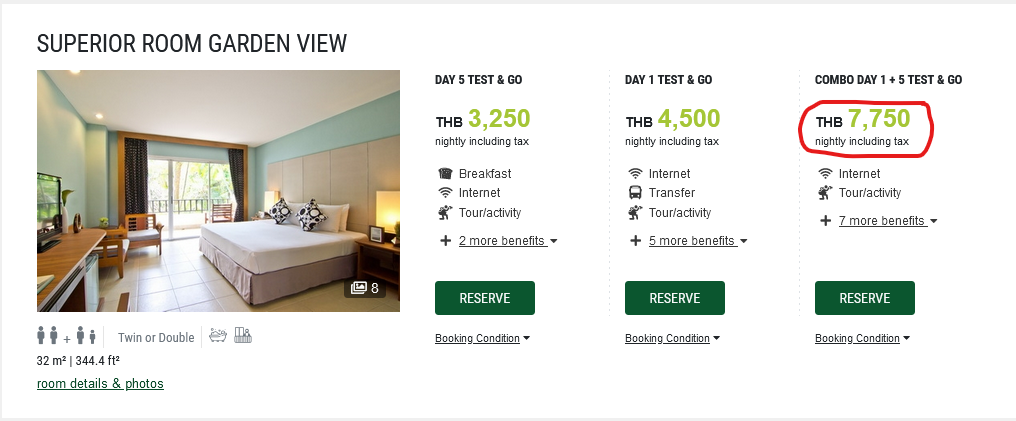Reserve the Day 1 Test & Go rate
The width and height of the screenshot is (1016, 421).
coord(675,298)
